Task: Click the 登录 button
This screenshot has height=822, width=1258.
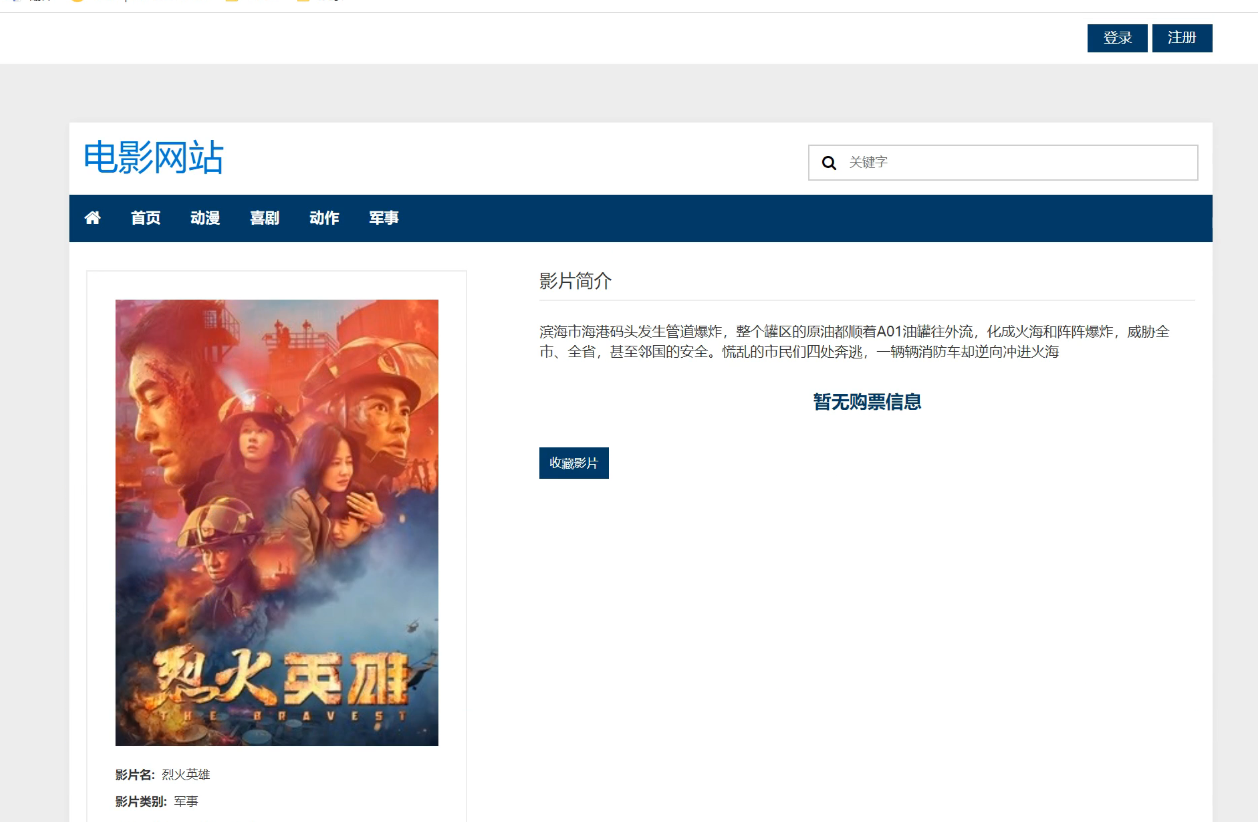Action: (x=1118, y=38)
